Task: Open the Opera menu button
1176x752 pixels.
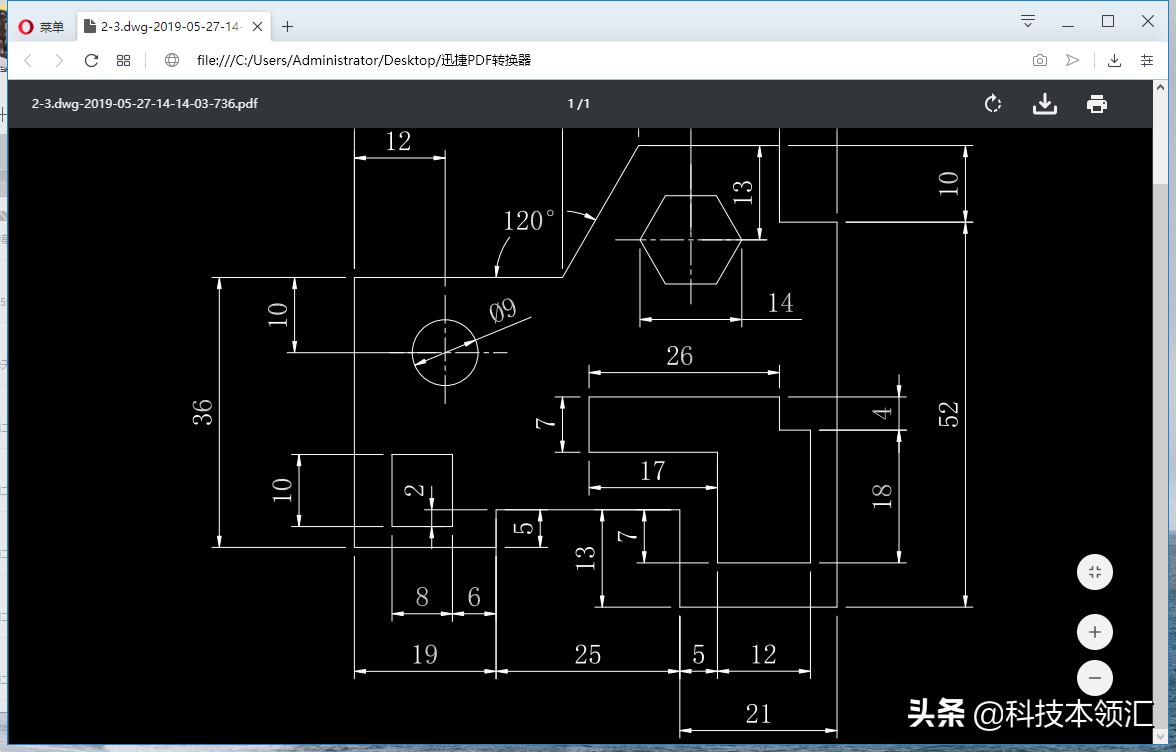Action: 42,27
